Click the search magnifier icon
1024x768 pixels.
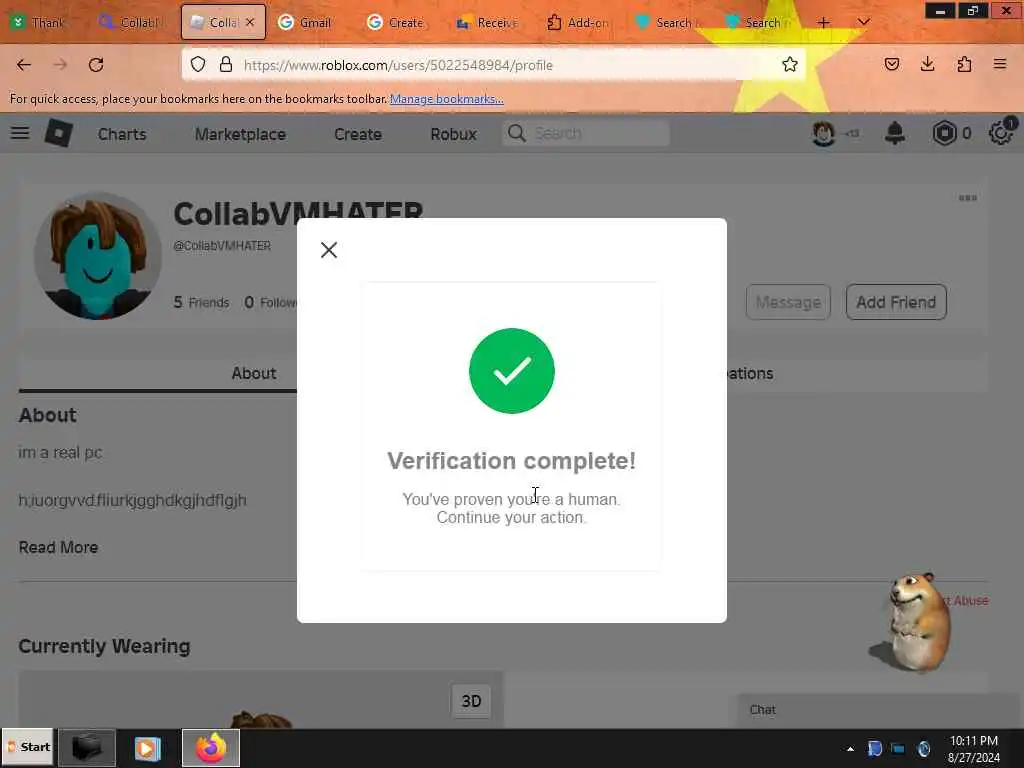(517, 133)
